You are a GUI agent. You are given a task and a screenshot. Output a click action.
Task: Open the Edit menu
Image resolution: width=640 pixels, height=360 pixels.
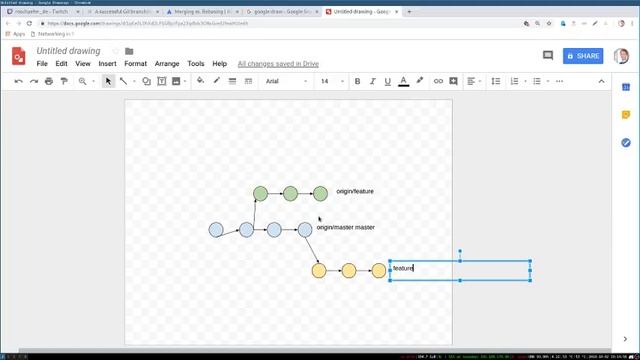coord(61,64)
